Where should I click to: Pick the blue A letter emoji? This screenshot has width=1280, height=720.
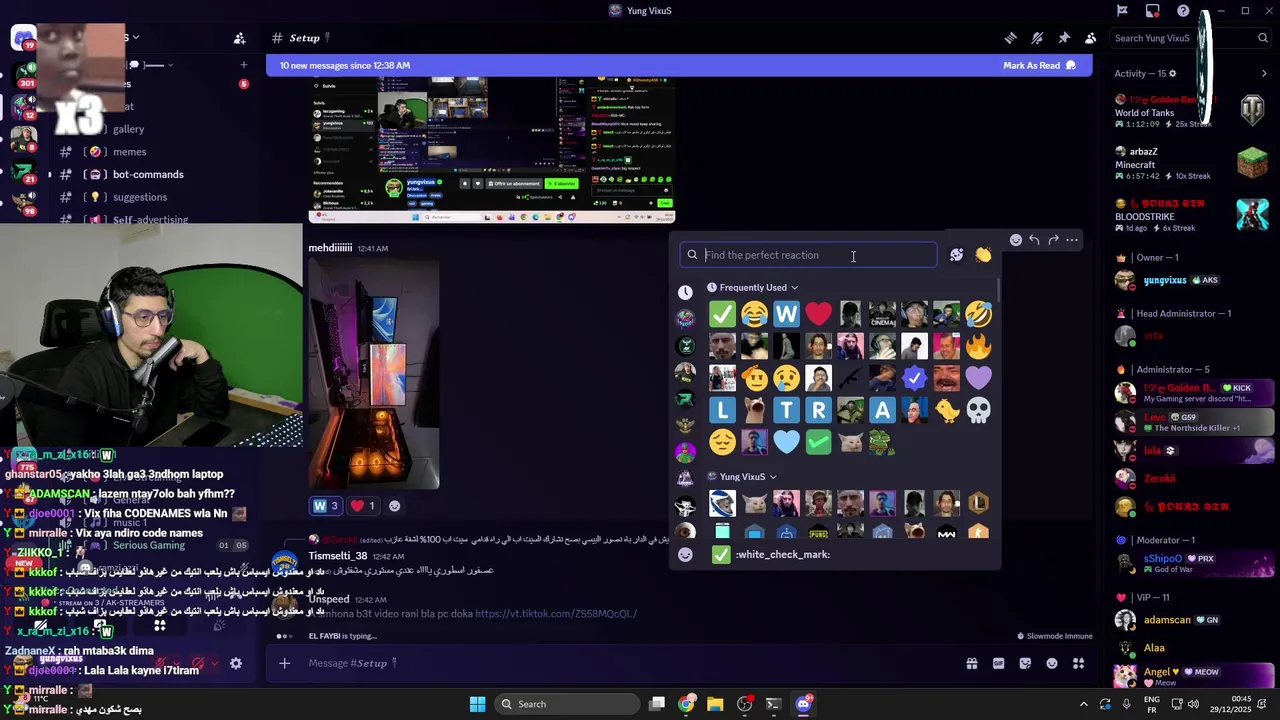[882, 410]
